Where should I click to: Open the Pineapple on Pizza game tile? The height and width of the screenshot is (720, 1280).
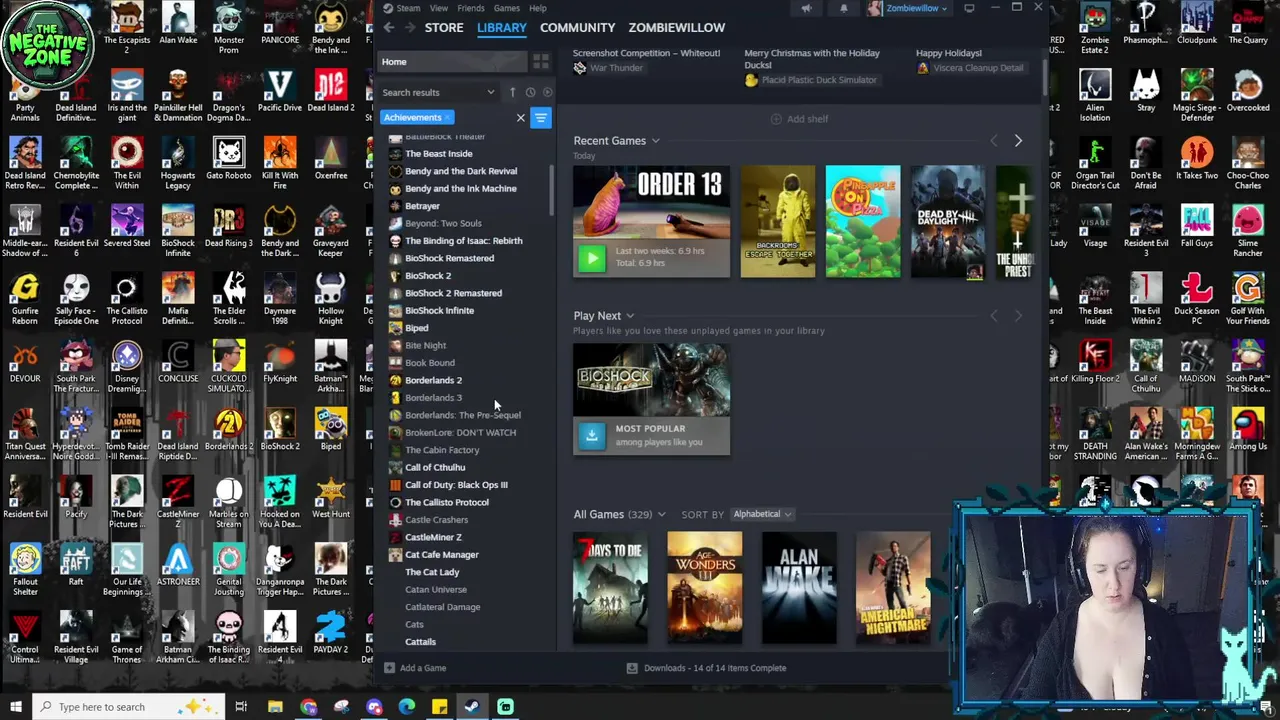pyautogui.click(x=863, y=222)
